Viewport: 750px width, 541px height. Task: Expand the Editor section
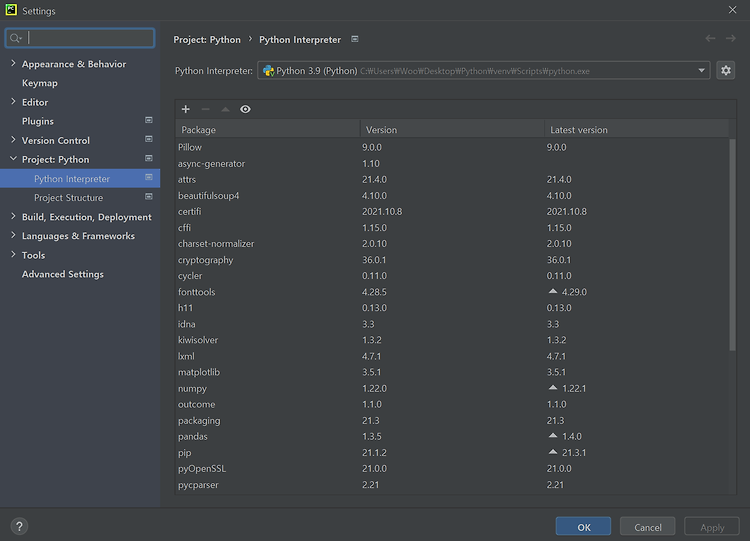pyautogui.click(x=13, y=101)
